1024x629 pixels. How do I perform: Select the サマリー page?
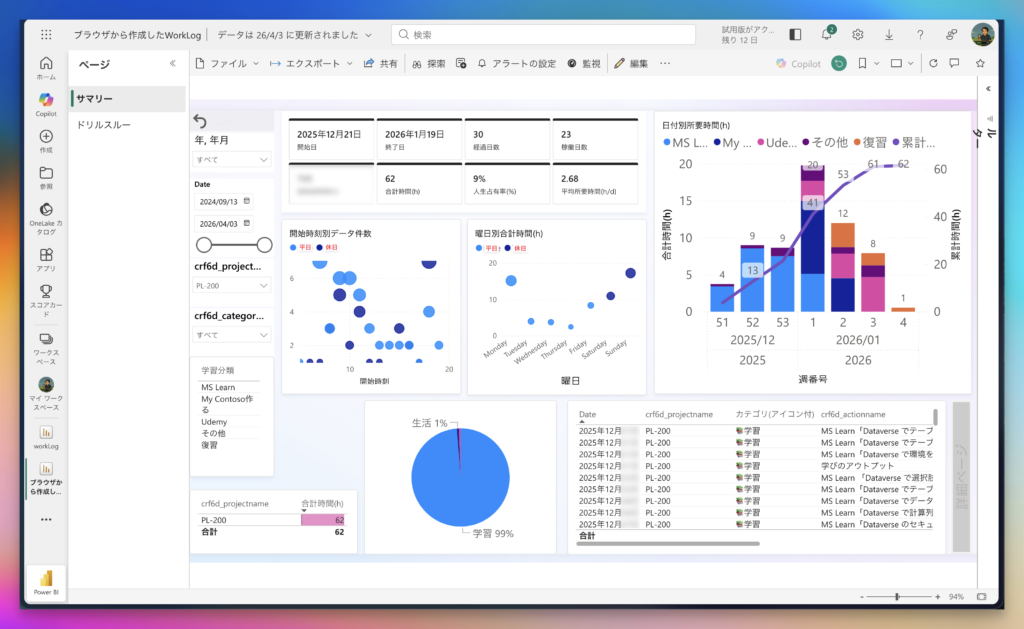pos(95,99)
